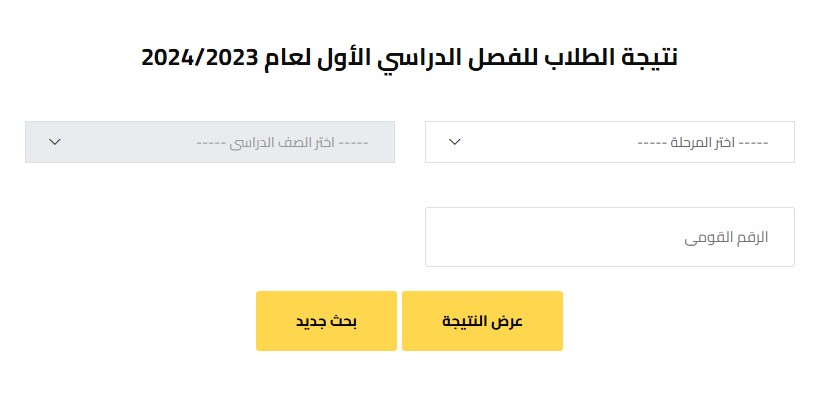Click the chevron arrow in the اختر المرحلة dropdown
This screenshot has height=404, width=816.
tap(454, 142)
